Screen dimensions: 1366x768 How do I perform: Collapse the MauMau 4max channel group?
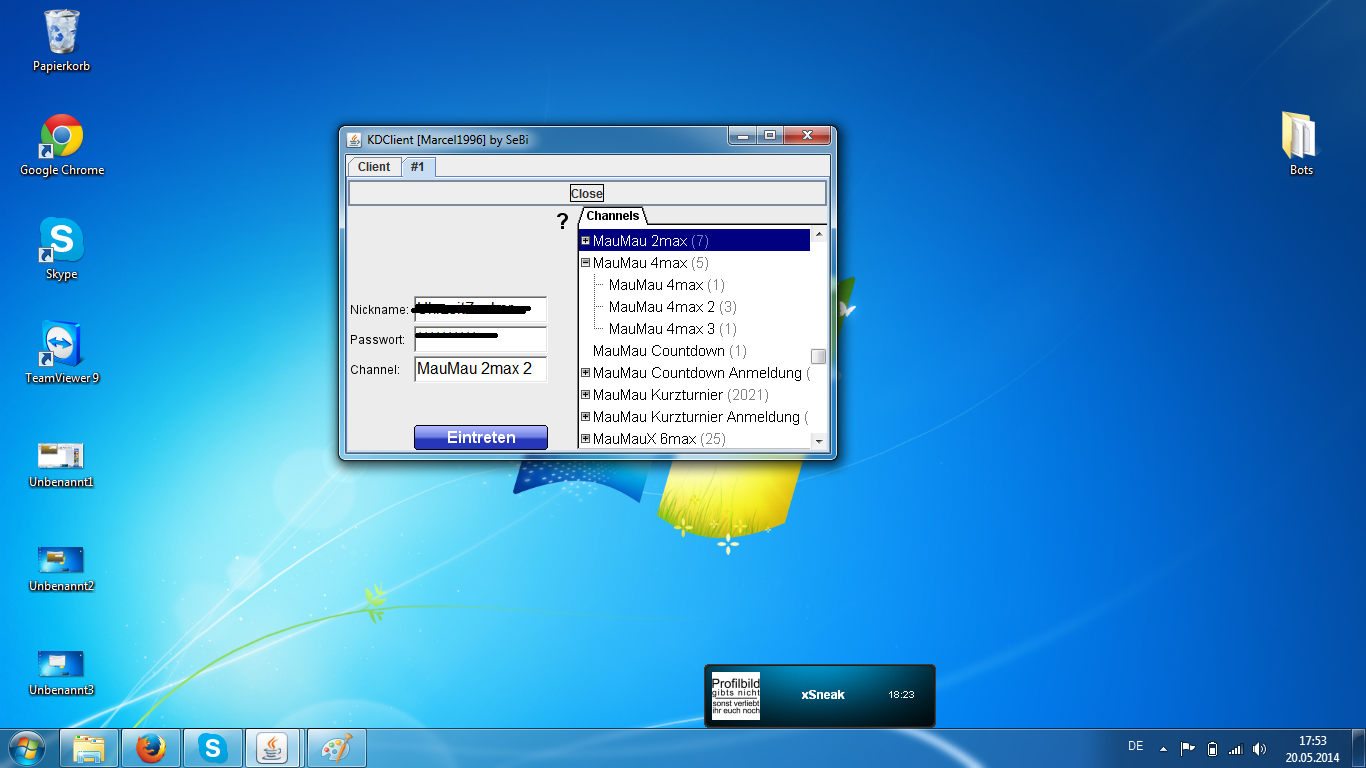click(x=586, y=263)
